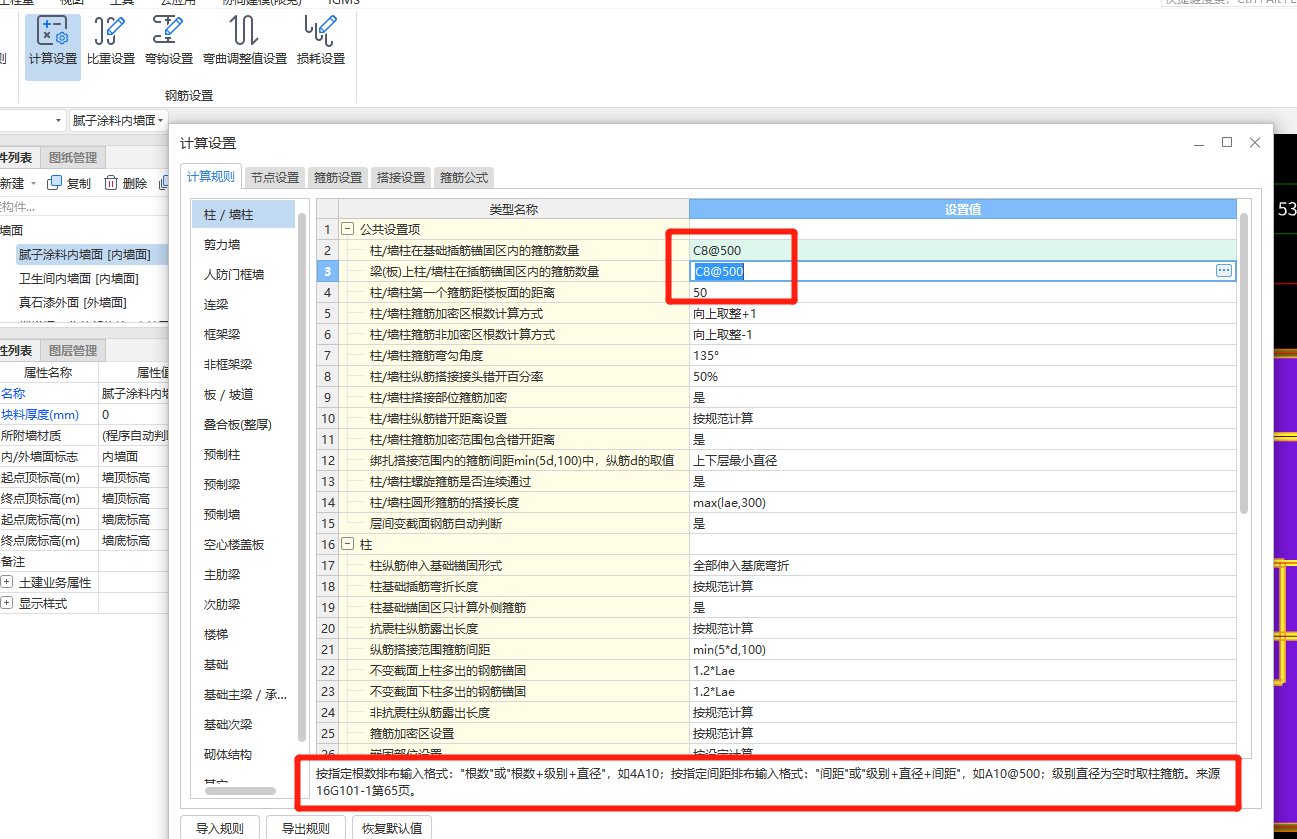Viewport: 1297px width, 839px height.
Task: Collapse 公共设置项 group in table
Action: 348,229
